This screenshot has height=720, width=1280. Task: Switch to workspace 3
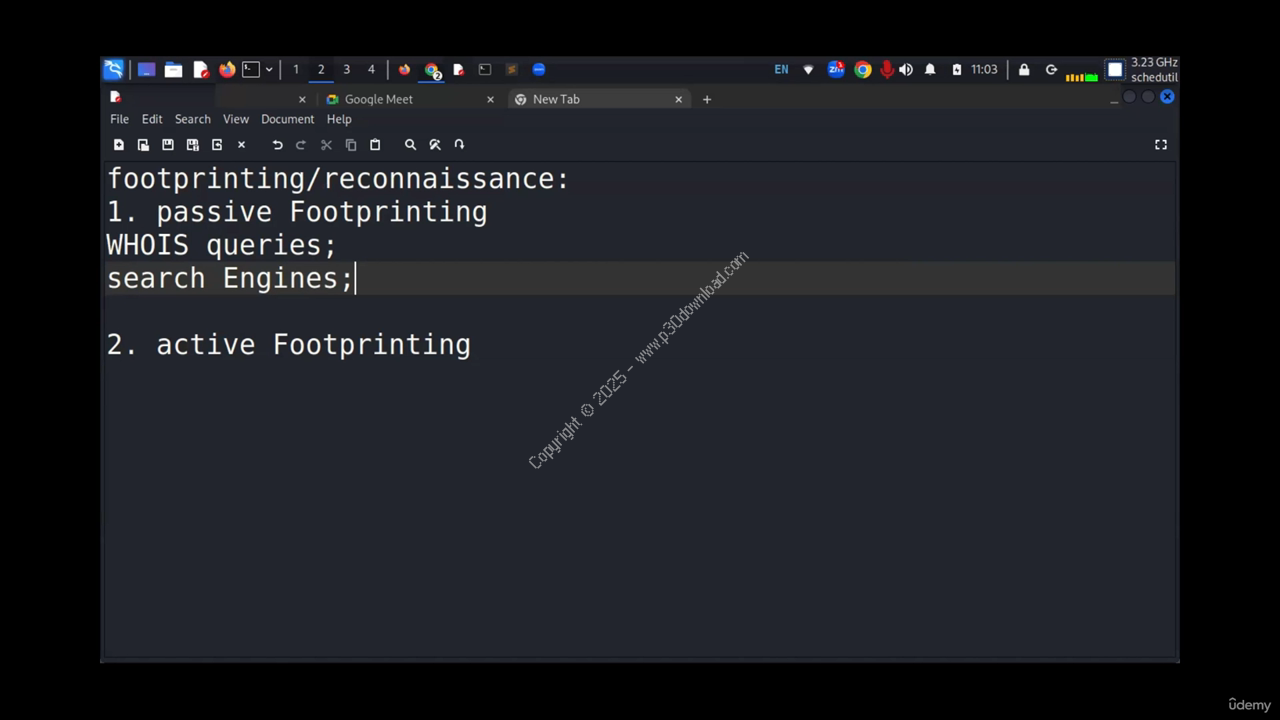[x=346, y=70]
